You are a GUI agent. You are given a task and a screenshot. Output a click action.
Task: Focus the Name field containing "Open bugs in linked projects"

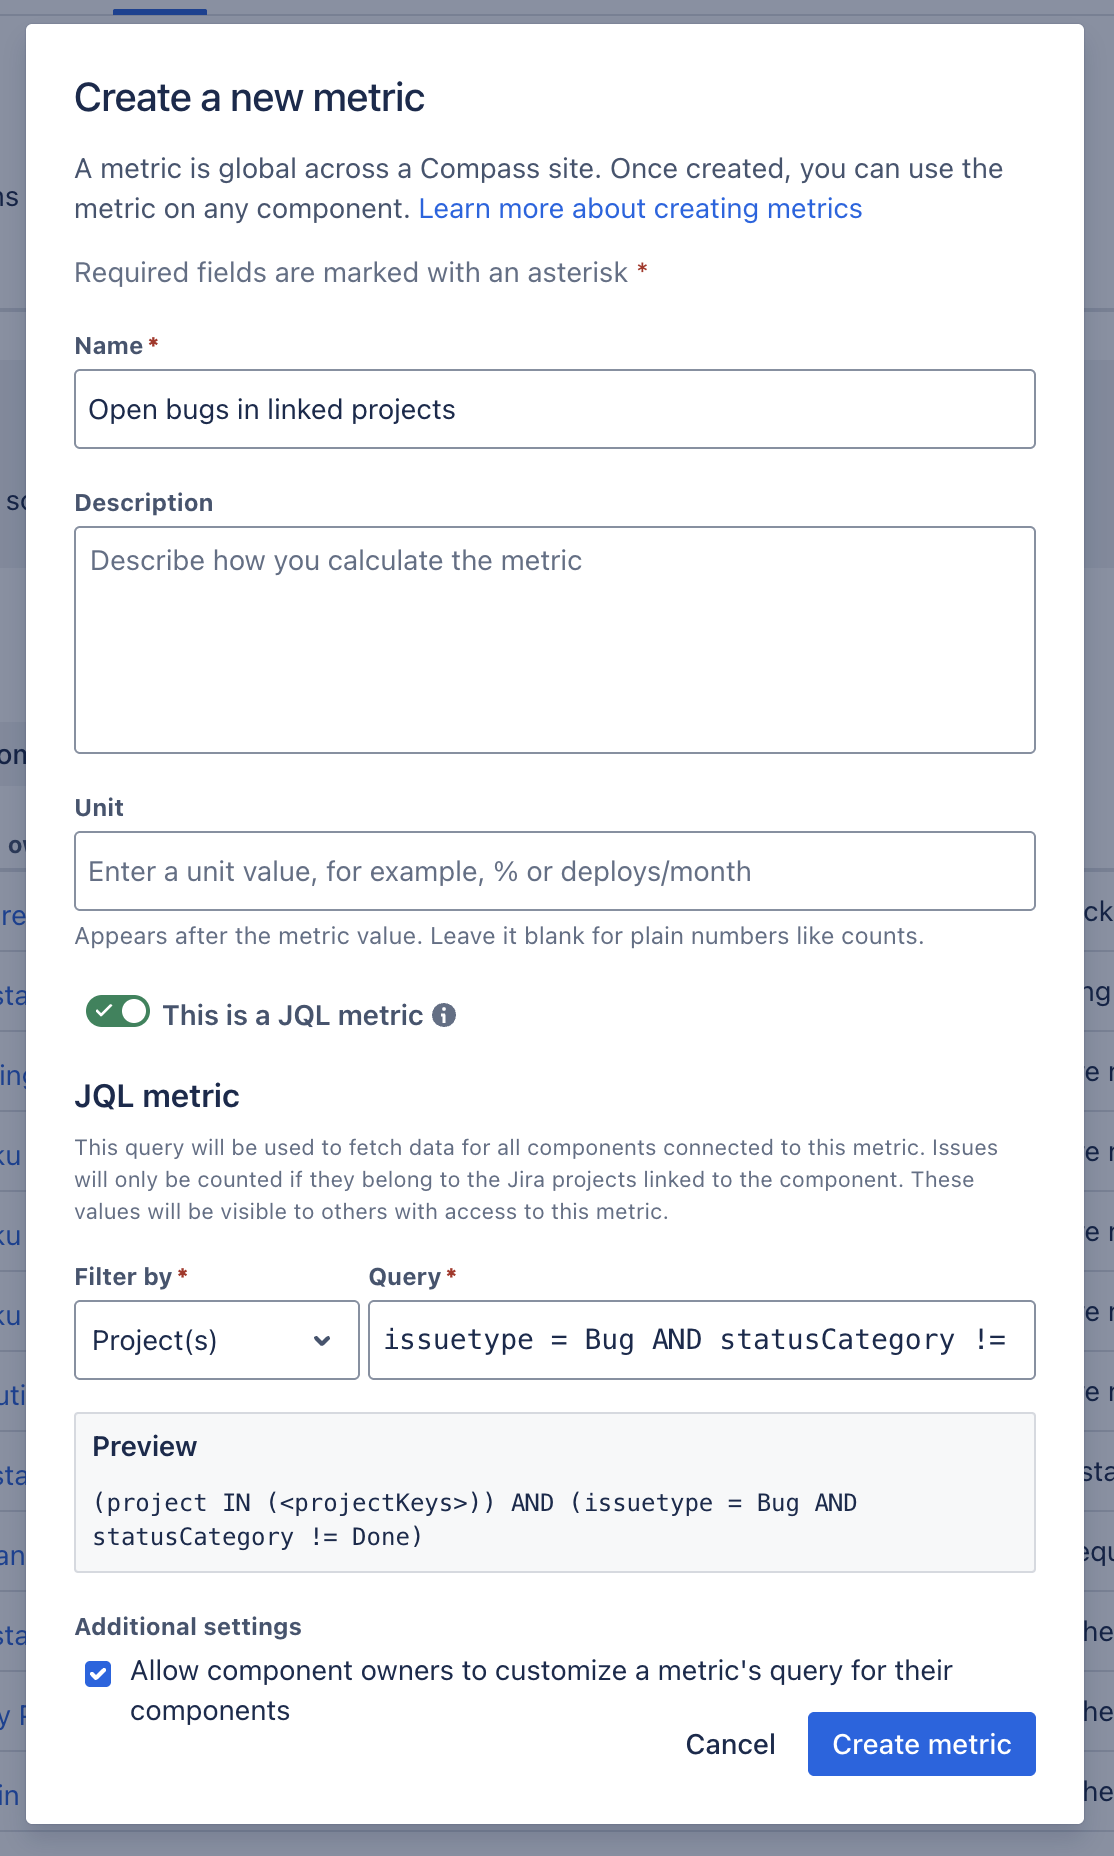click(554, 409)
